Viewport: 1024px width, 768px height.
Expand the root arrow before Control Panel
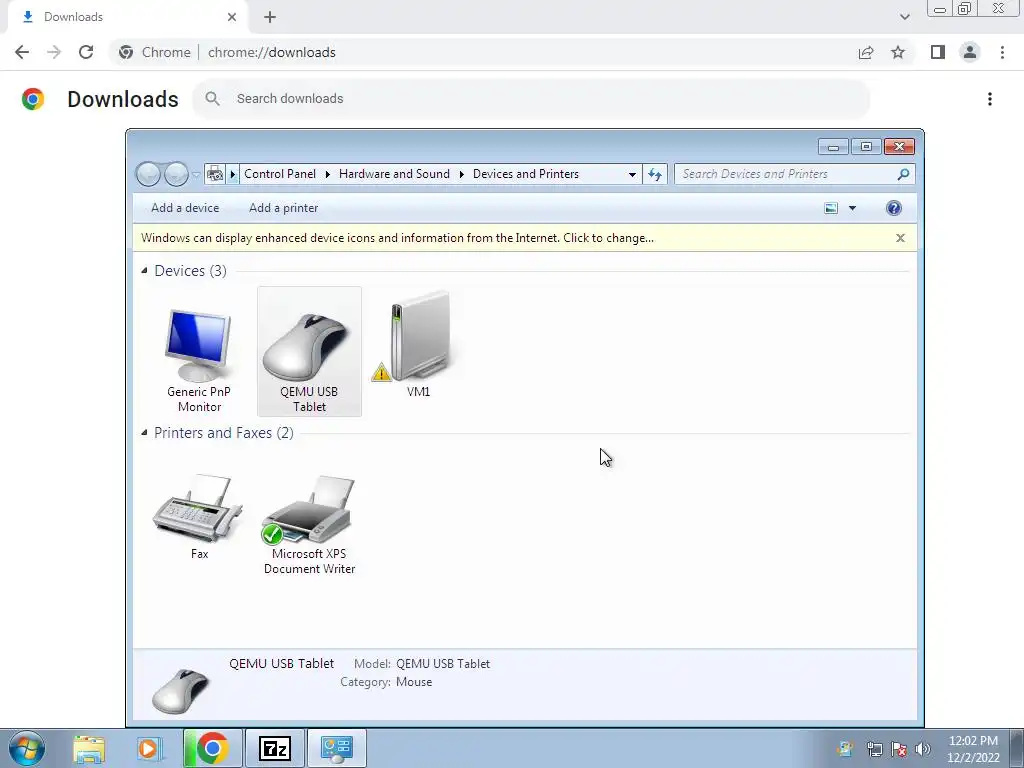(232, 174)
